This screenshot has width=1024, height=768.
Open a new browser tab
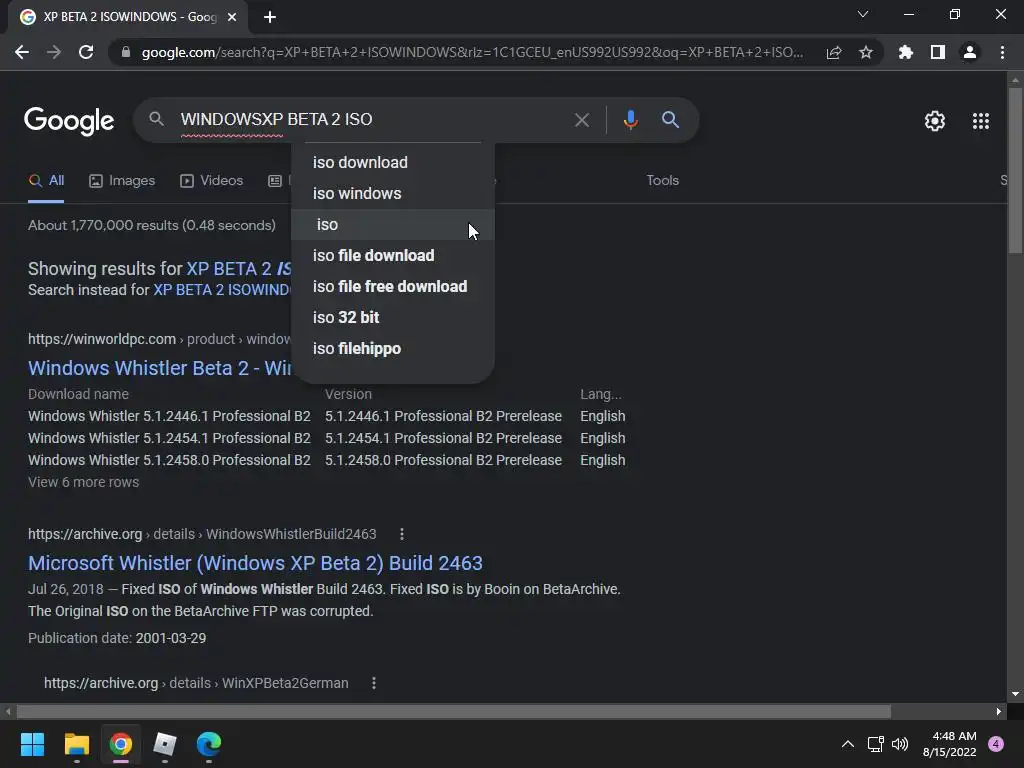[270, 17]
